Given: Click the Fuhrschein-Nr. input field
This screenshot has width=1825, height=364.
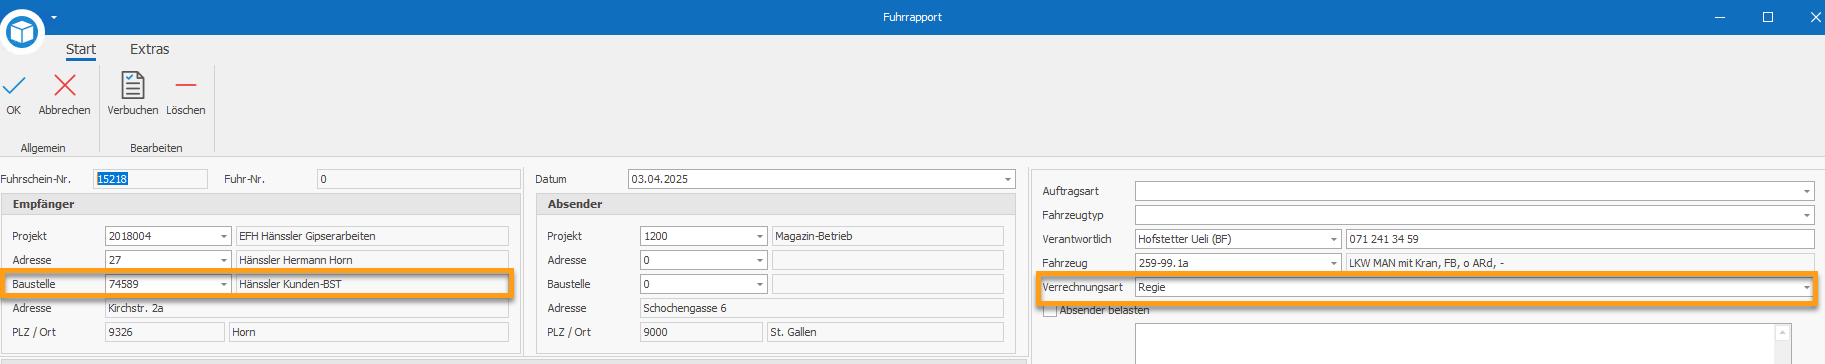Looking at the screenshot, I should (150, 179).
